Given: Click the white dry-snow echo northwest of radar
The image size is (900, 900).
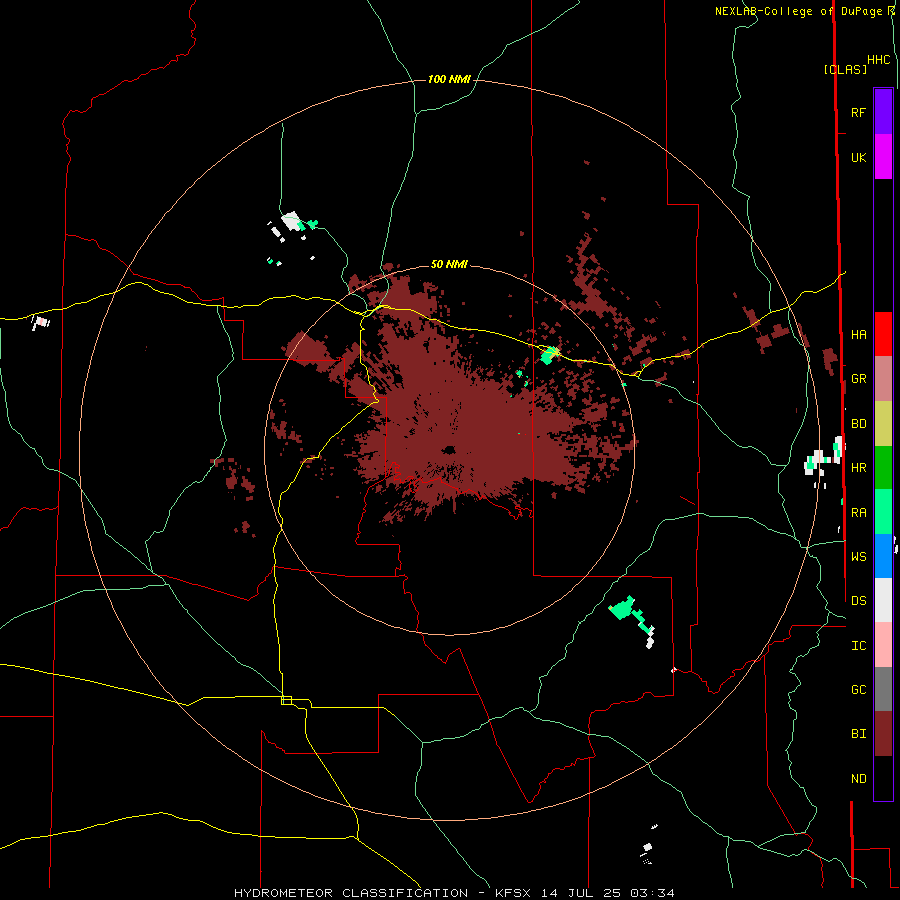Looking at the screenshot, I should pos(292,221).
